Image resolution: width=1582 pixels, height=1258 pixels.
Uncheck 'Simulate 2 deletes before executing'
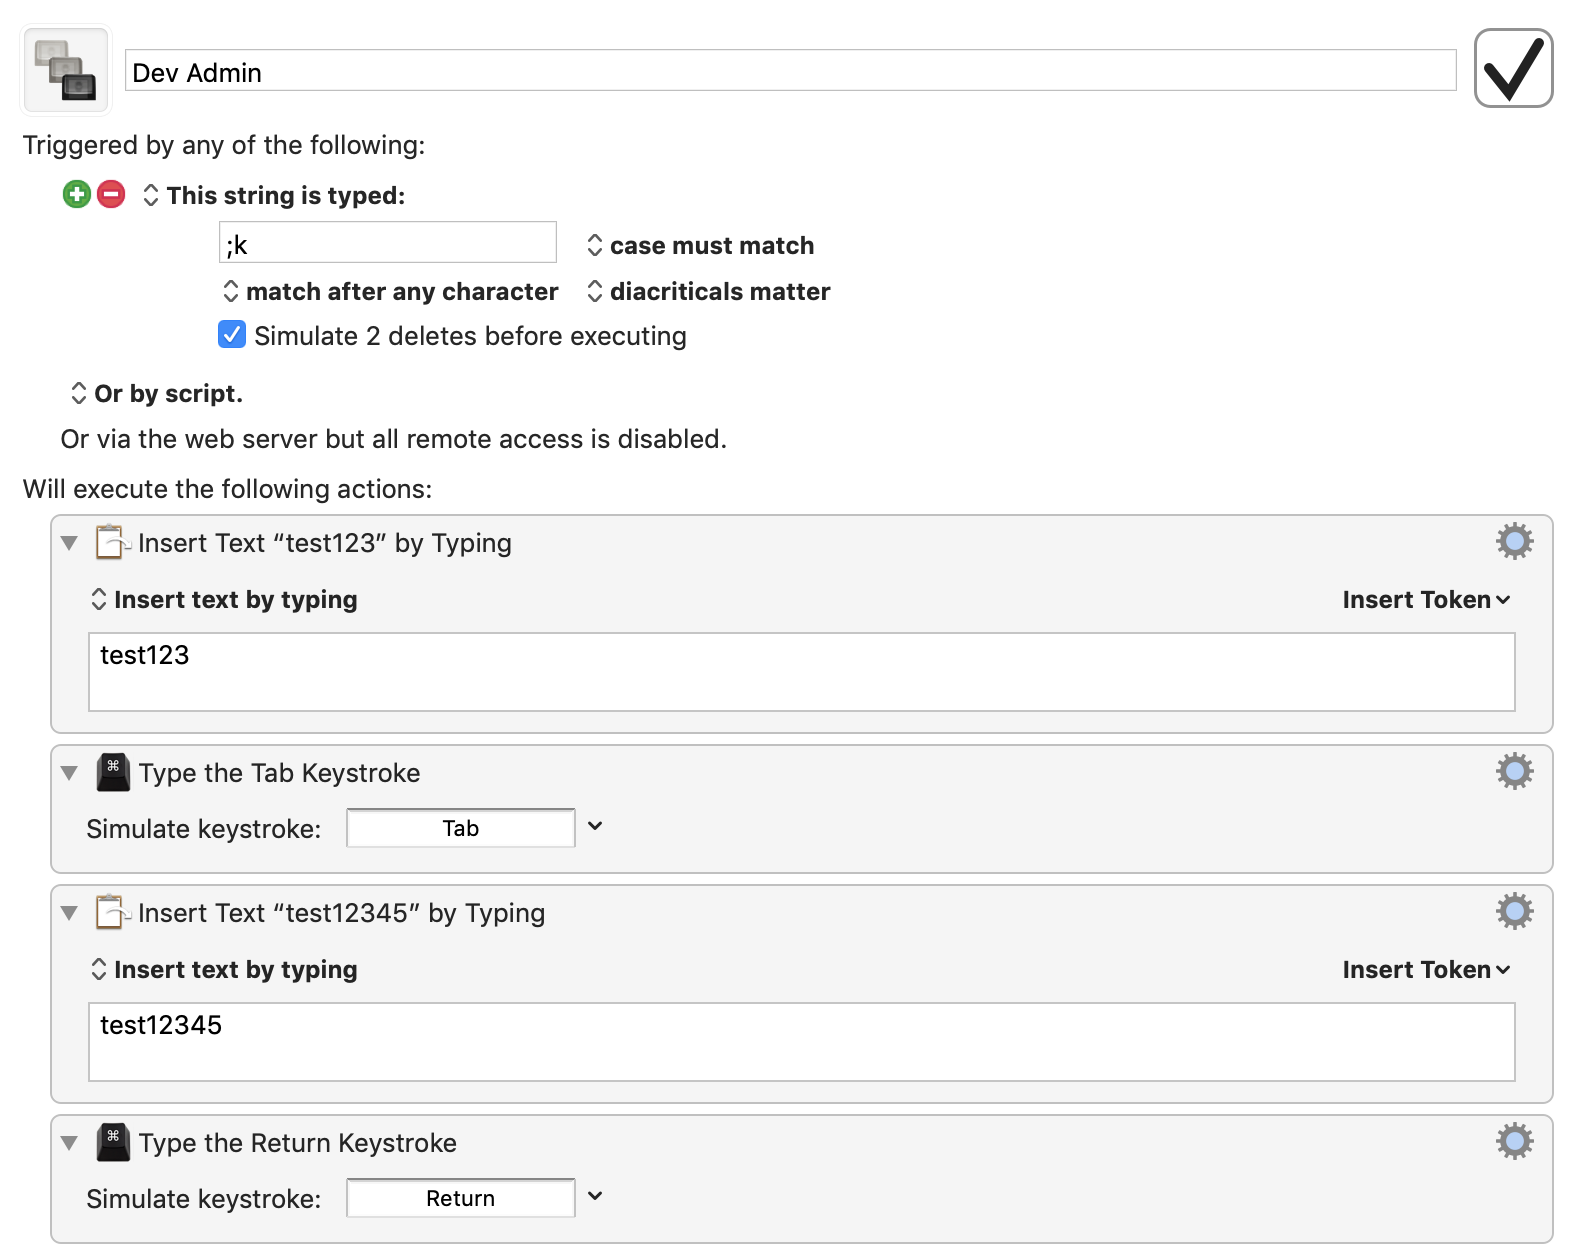coord(232,335)
